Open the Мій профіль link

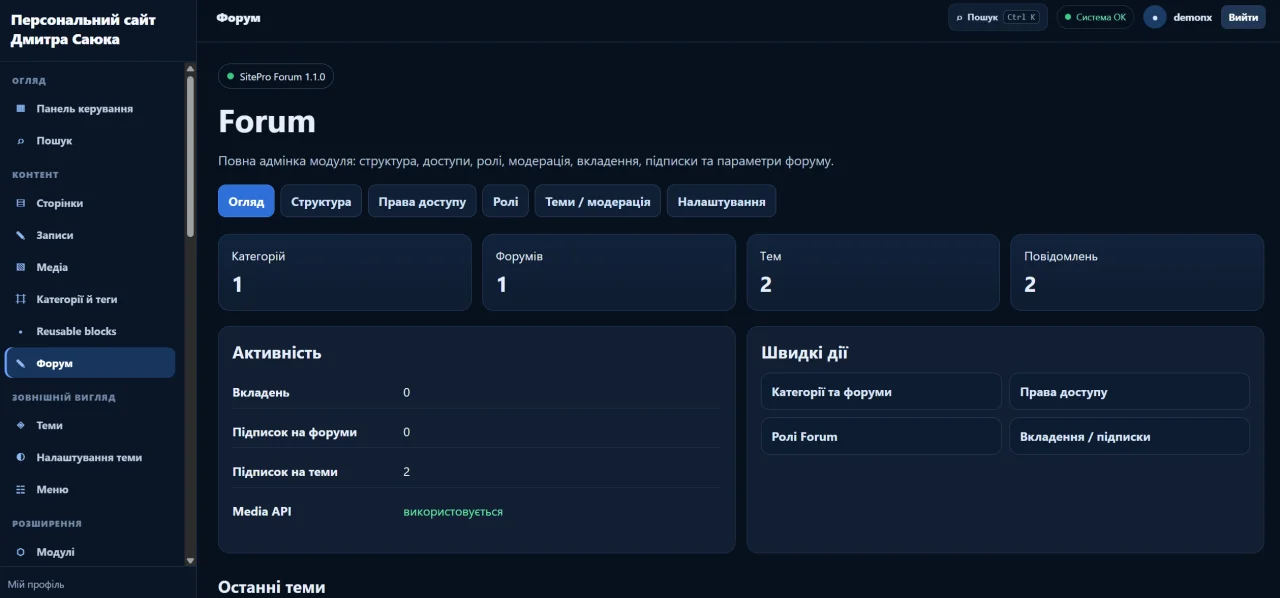[x=36, y=584]
